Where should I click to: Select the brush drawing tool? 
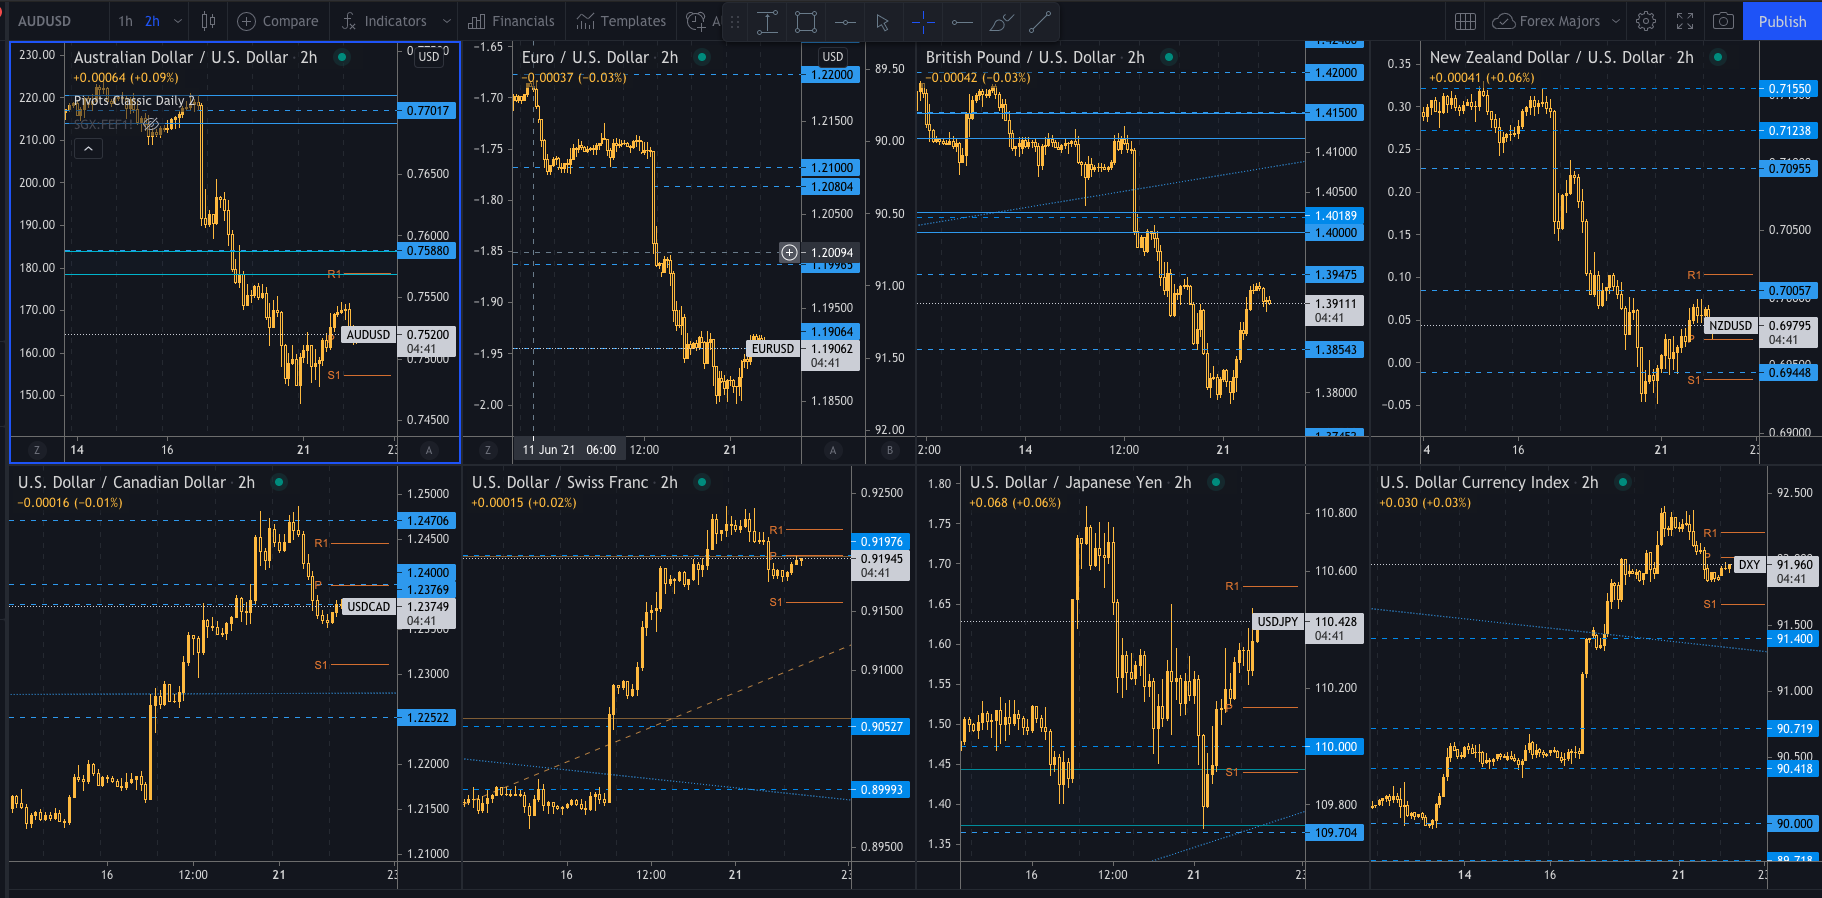[x=1000, y=22]
